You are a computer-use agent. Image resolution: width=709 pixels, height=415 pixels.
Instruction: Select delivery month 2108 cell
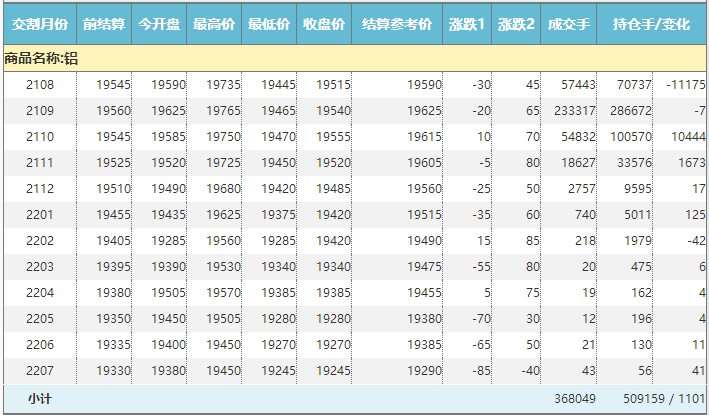click(x=40, y=85)
